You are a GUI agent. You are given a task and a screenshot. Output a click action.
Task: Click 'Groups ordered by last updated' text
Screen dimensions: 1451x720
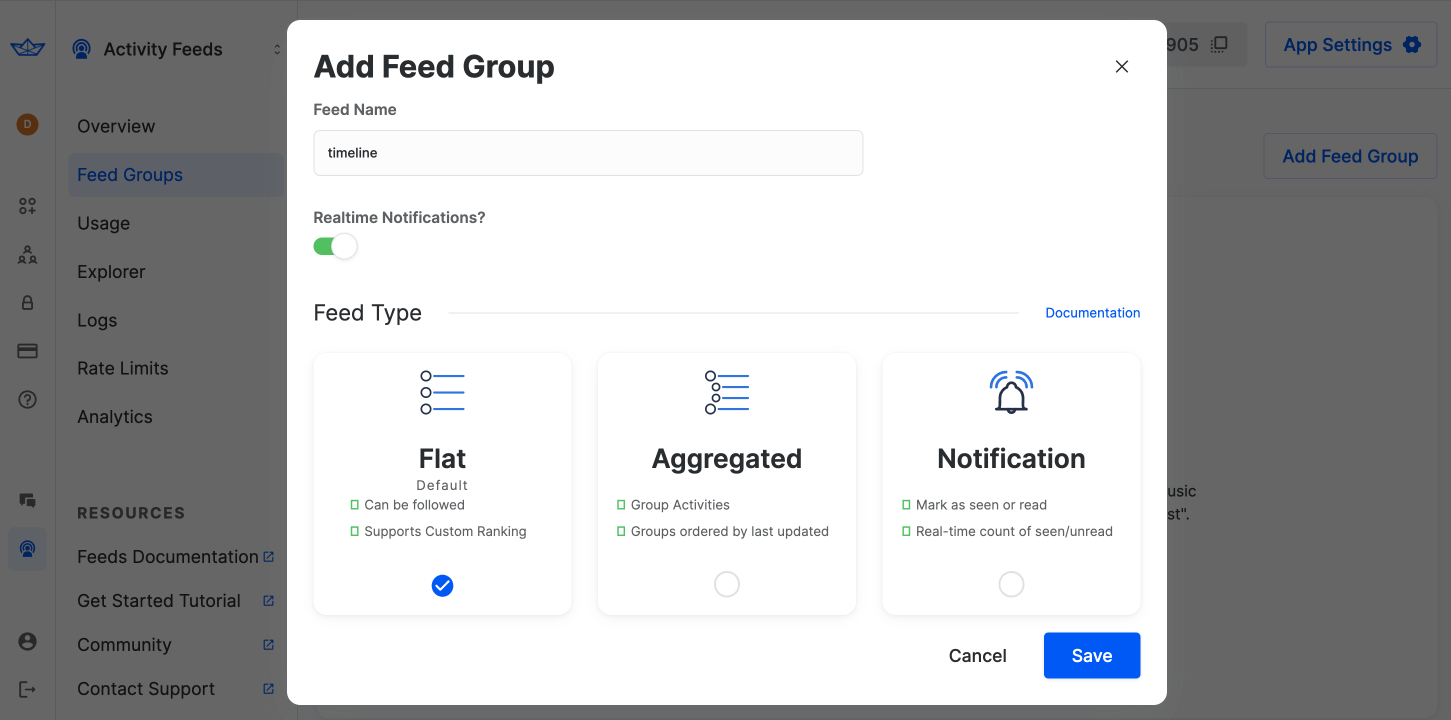(x=730, y=531)
